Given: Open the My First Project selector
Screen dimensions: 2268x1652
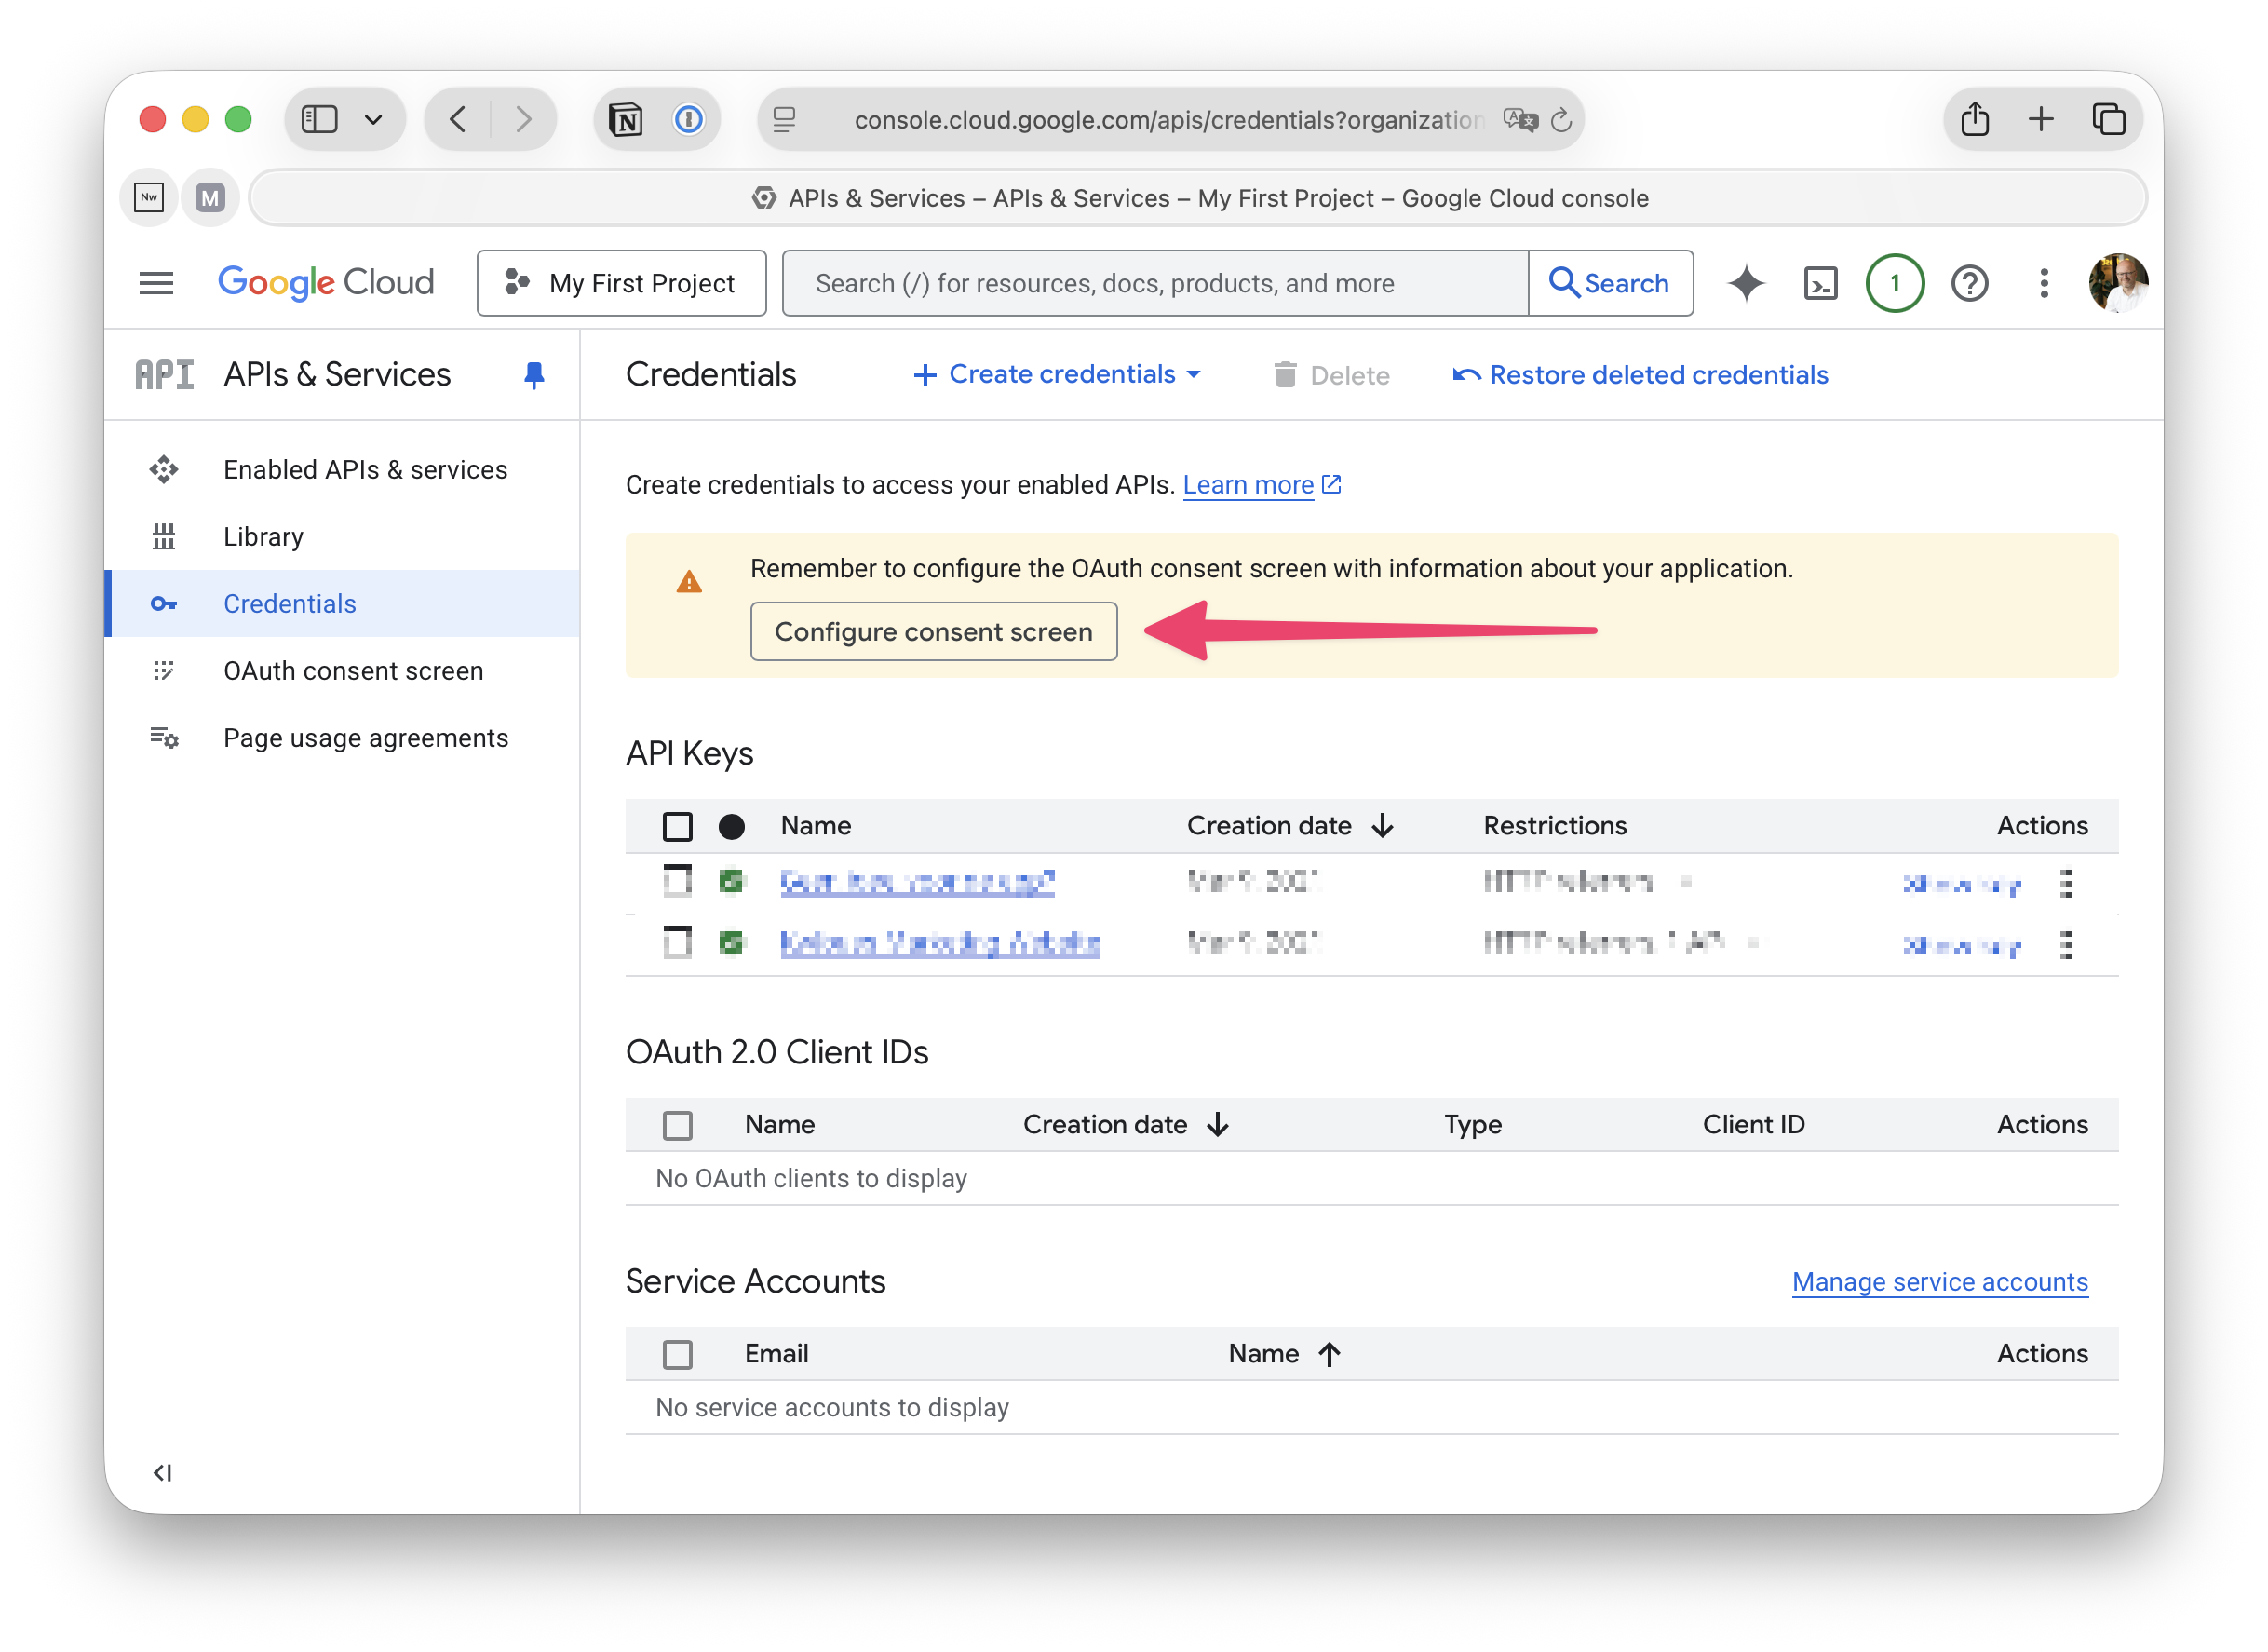Looking at the screenshot, I should tap(621, 283).
